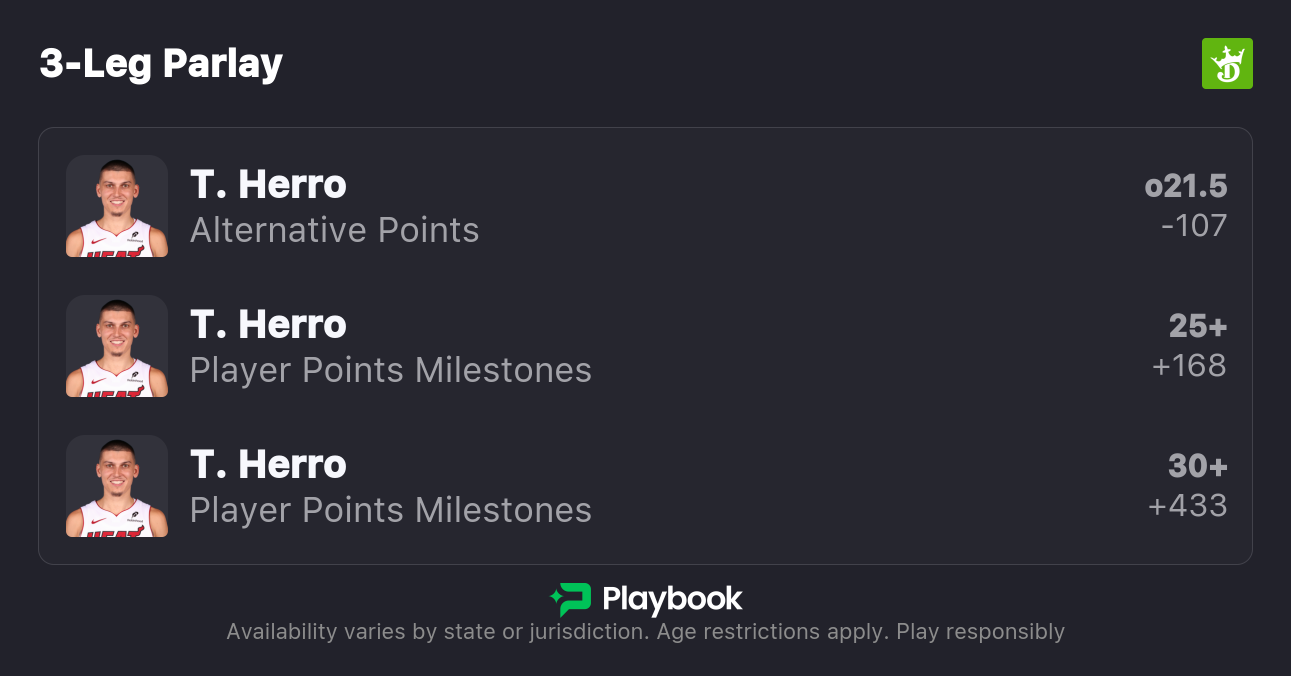Click the green DraftKings logo icon

coord(1226,64)
